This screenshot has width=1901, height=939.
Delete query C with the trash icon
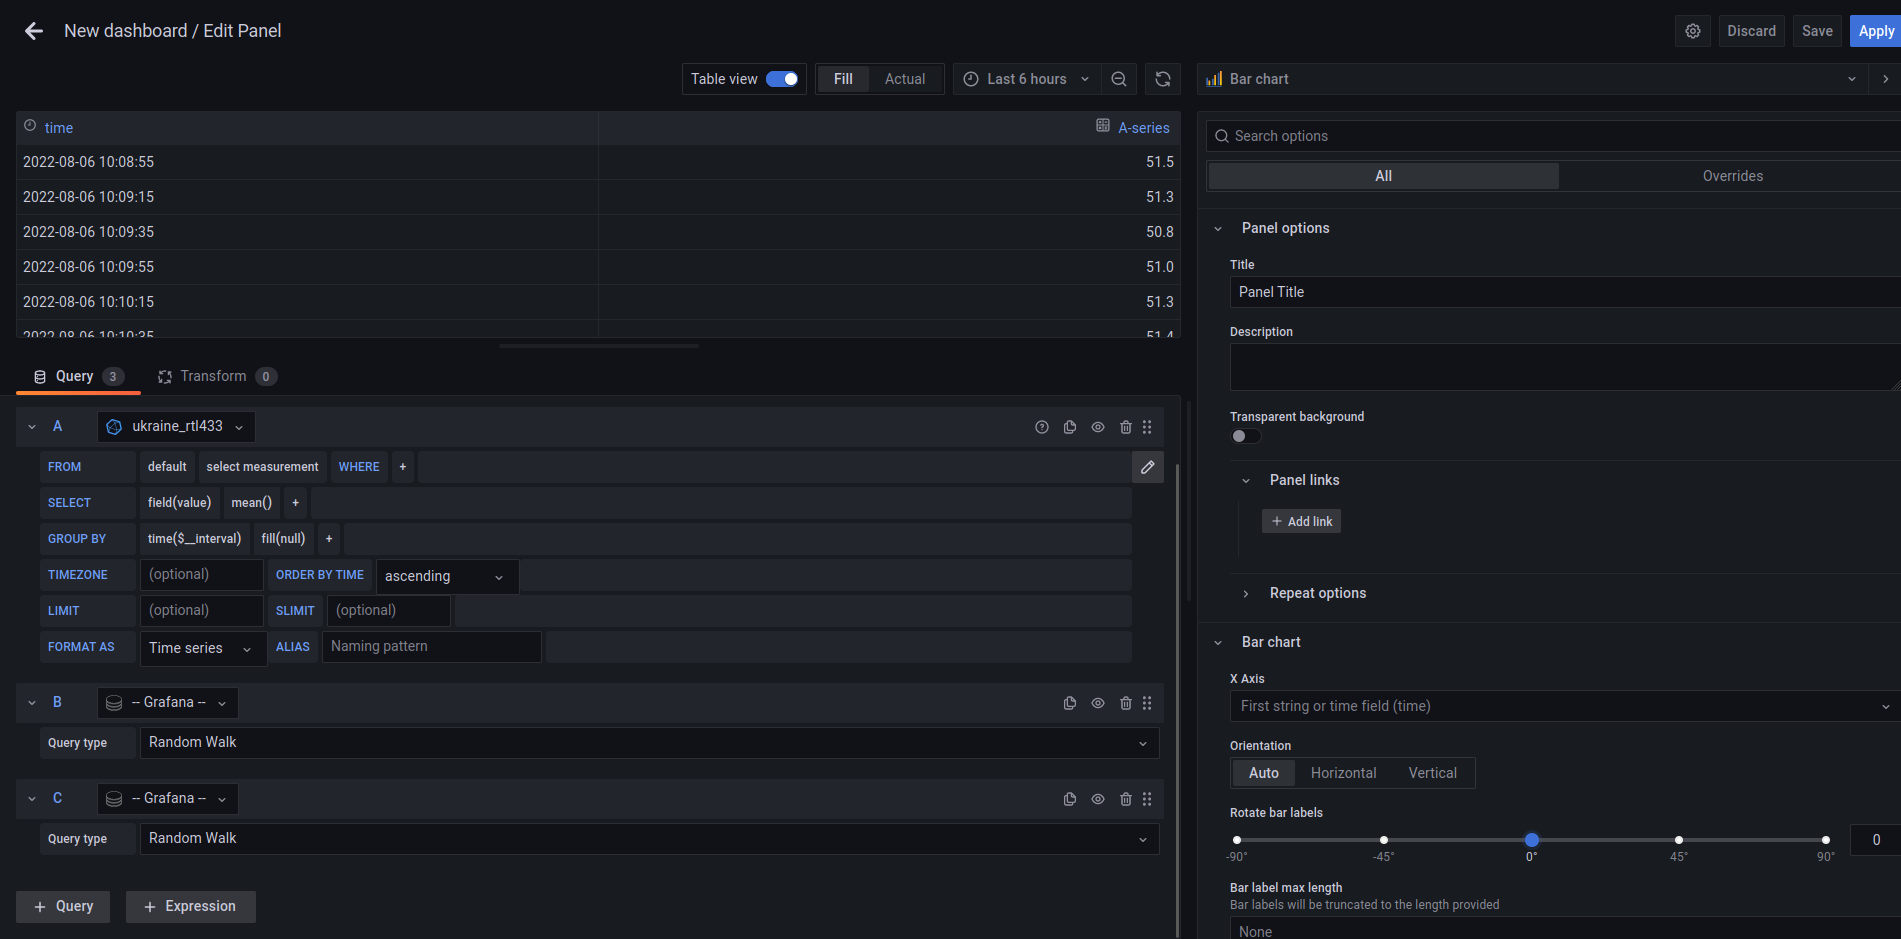[1125, 798]
